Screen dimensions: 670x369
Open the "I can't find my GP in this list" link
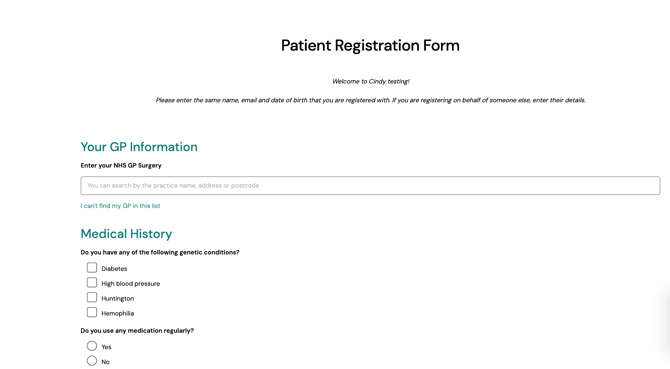120,206
